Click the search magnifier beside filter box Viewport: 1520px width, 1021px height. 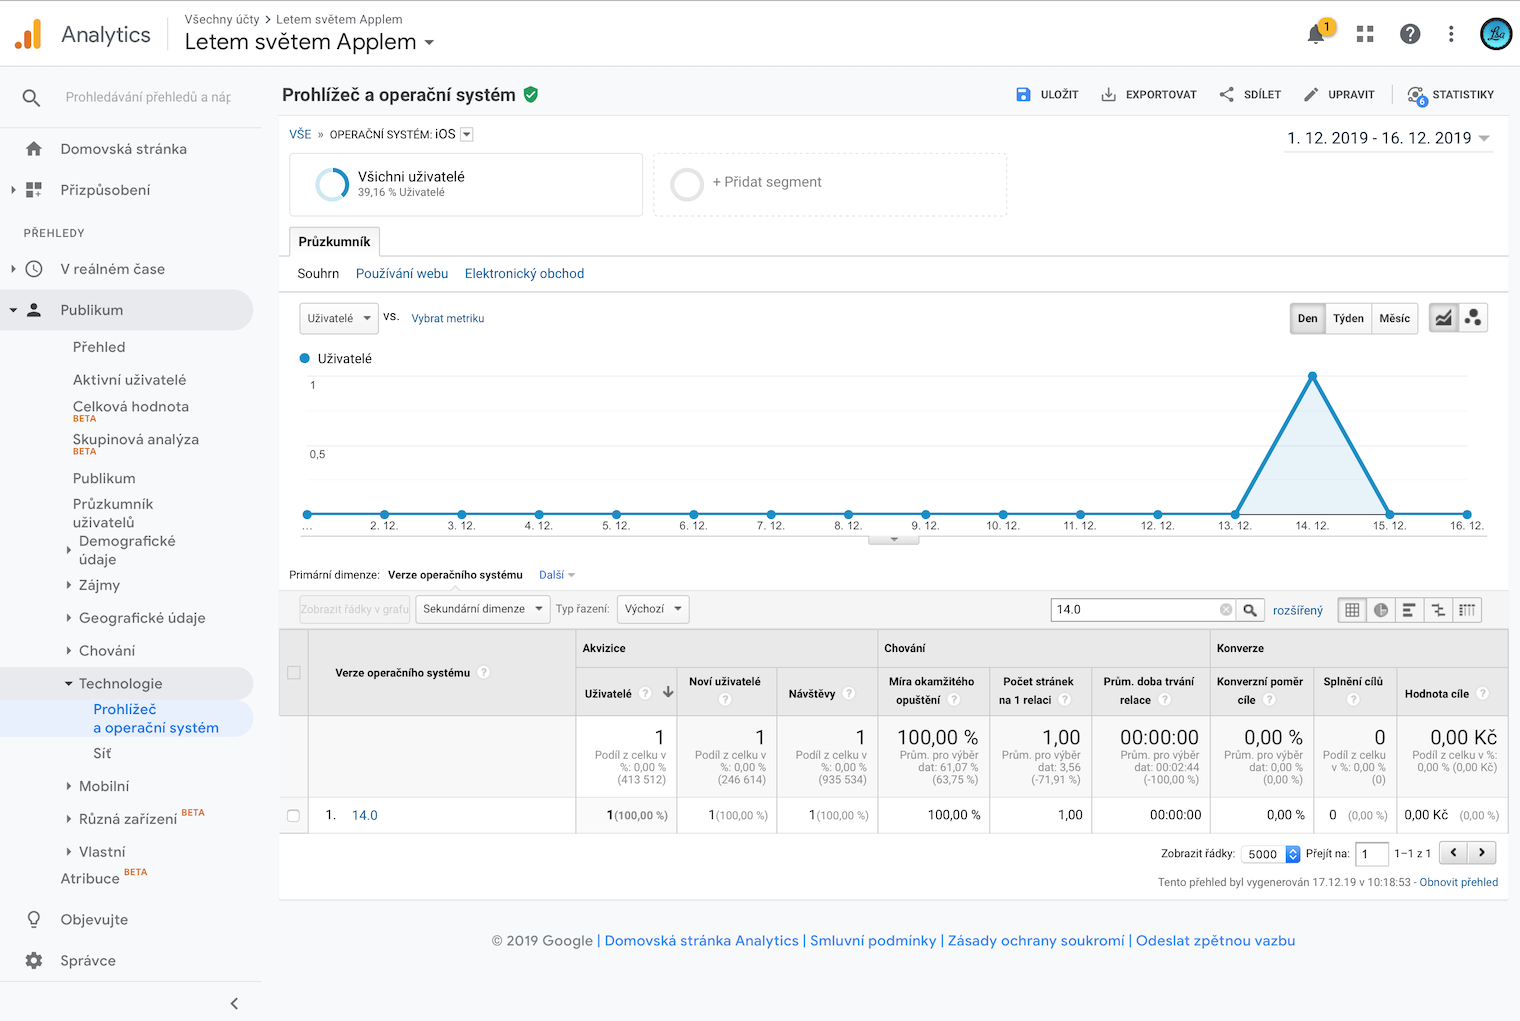[x=1250, y=610]
